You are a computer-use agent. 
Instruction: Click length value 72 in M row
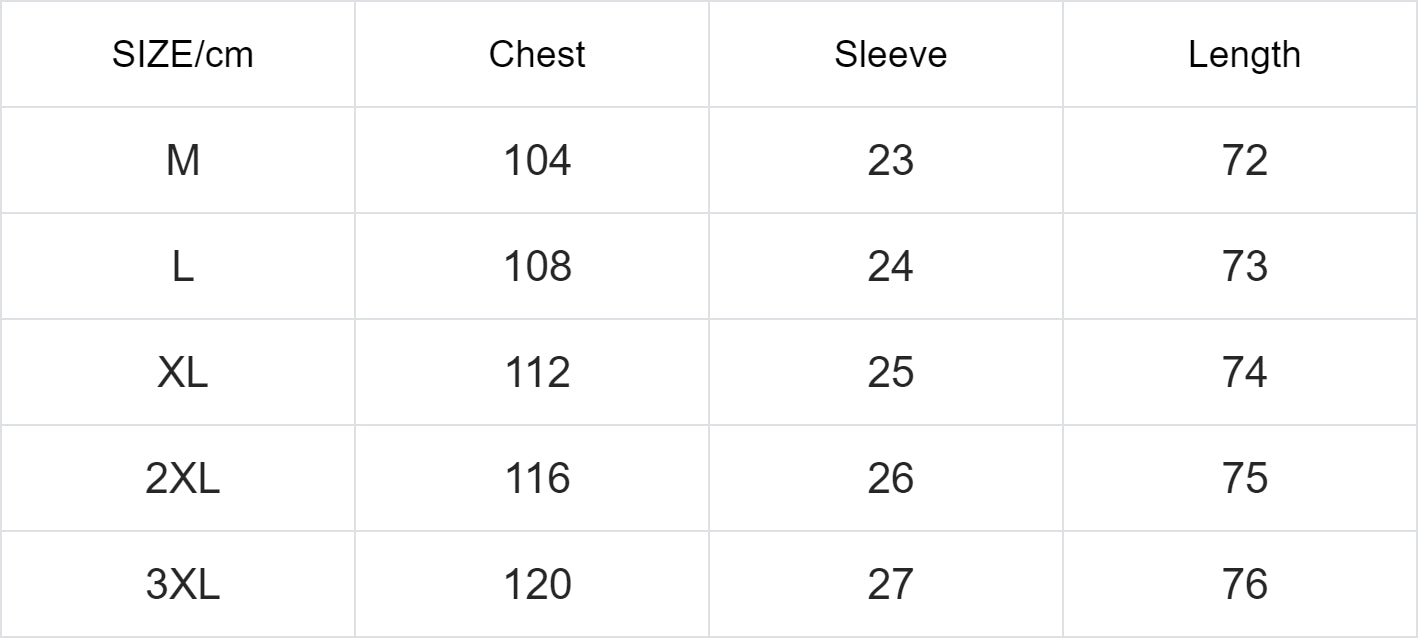tap(1244, 160)
